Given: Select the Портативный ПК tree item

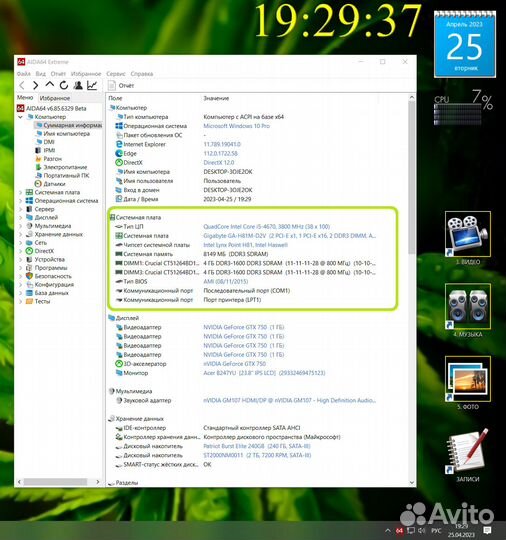Looking at the screenshot, I should (62, 176).
